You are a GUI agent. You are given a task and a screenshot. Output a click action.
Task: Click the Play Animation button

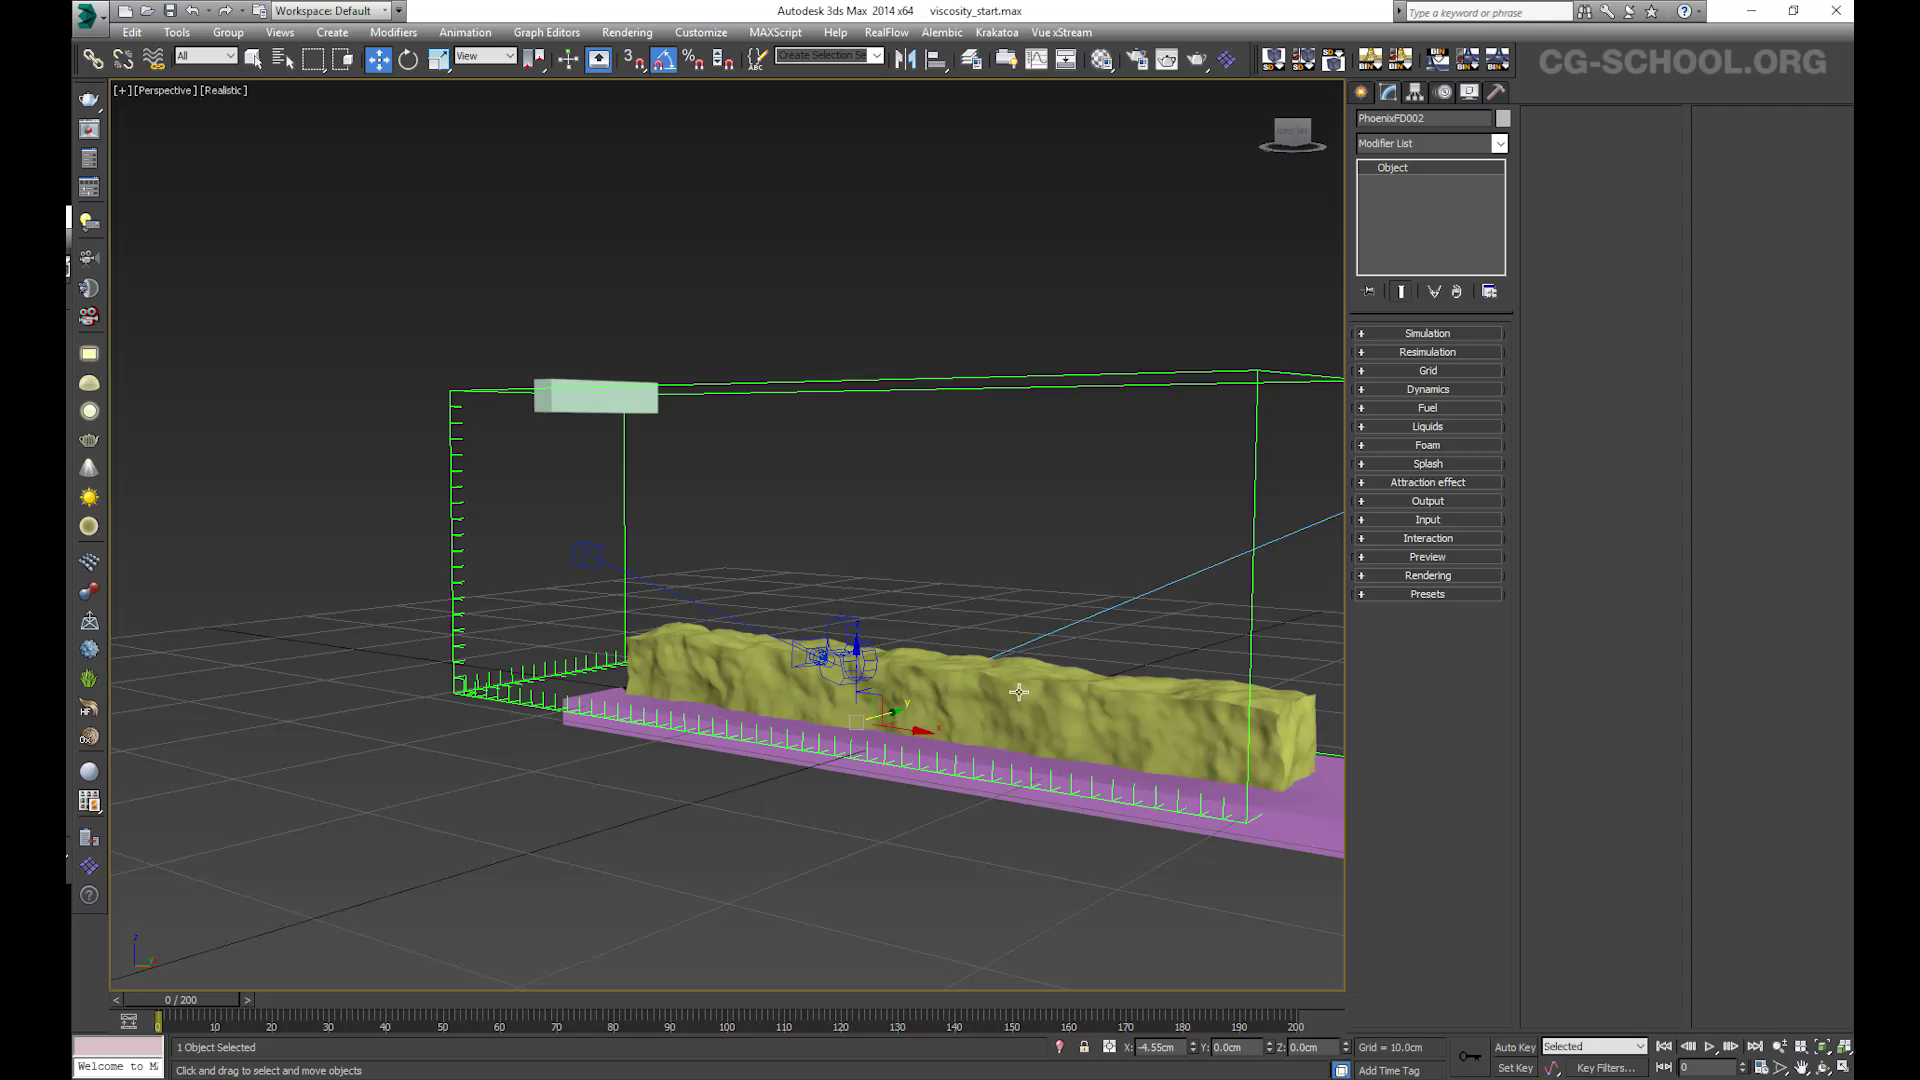tap(1709, 1047)
